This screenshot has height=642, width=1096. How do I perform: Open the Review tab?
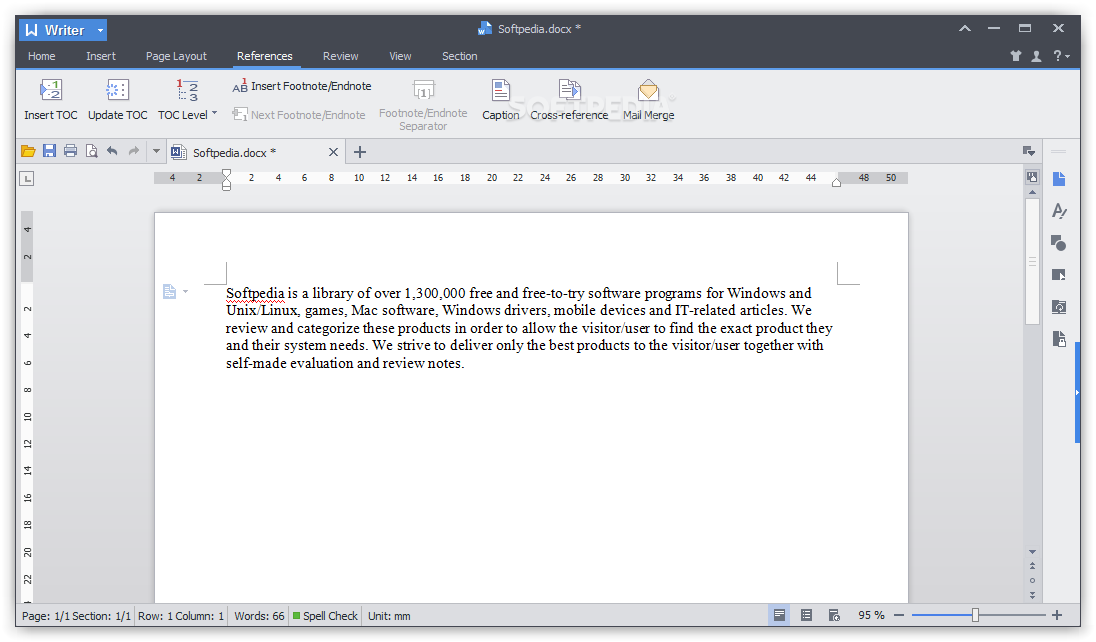(x=340, y=56)
